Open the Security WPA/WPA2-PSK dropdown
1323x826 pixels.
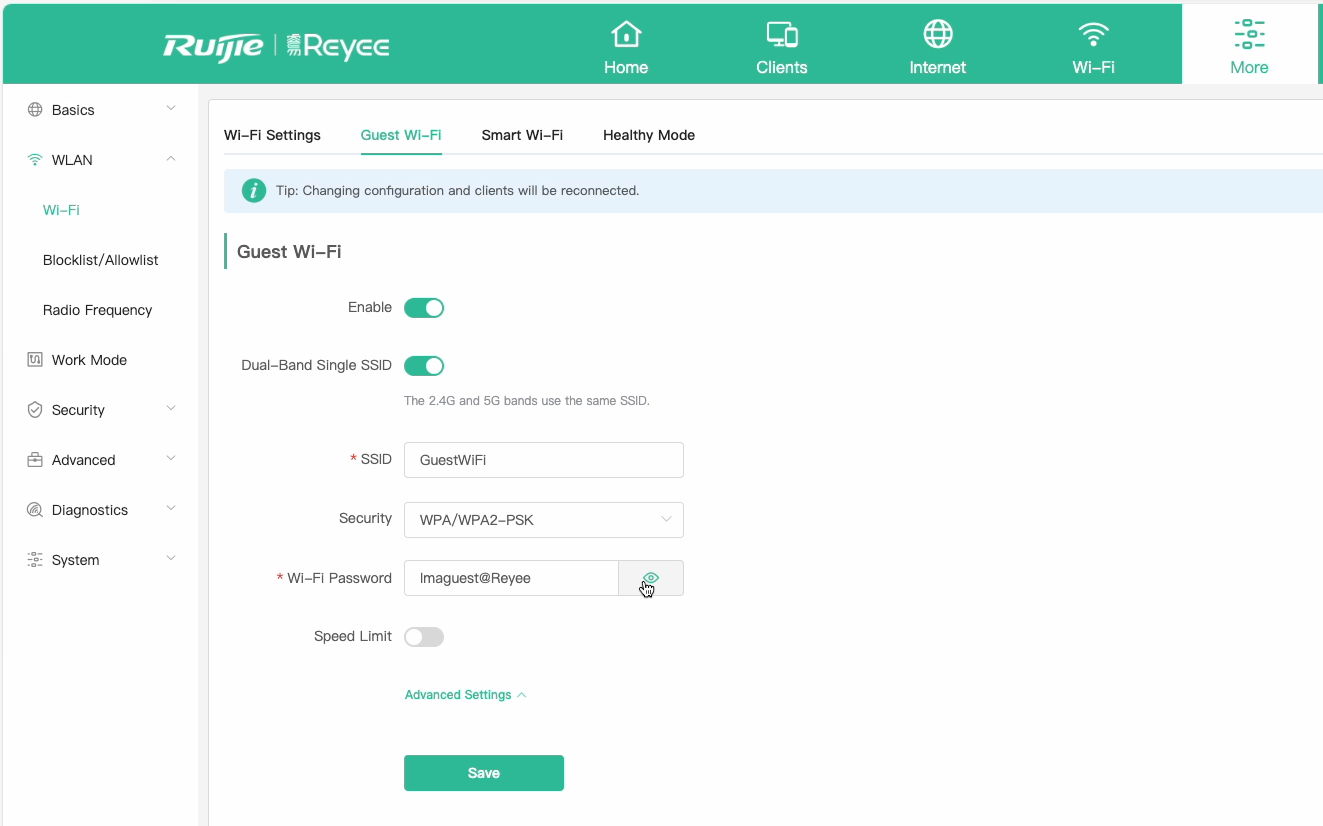point(544,520)
